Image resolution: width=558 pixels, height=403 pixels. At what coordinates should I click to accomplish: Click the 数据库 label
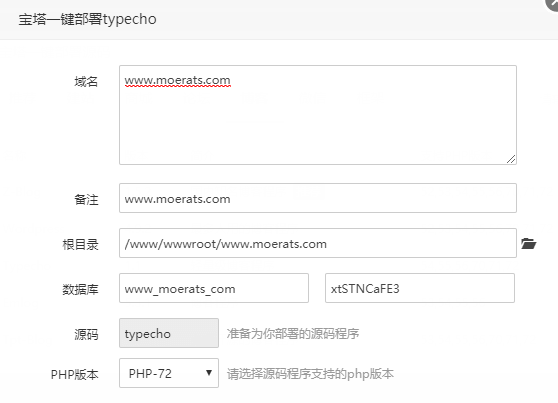click(80, 289)
